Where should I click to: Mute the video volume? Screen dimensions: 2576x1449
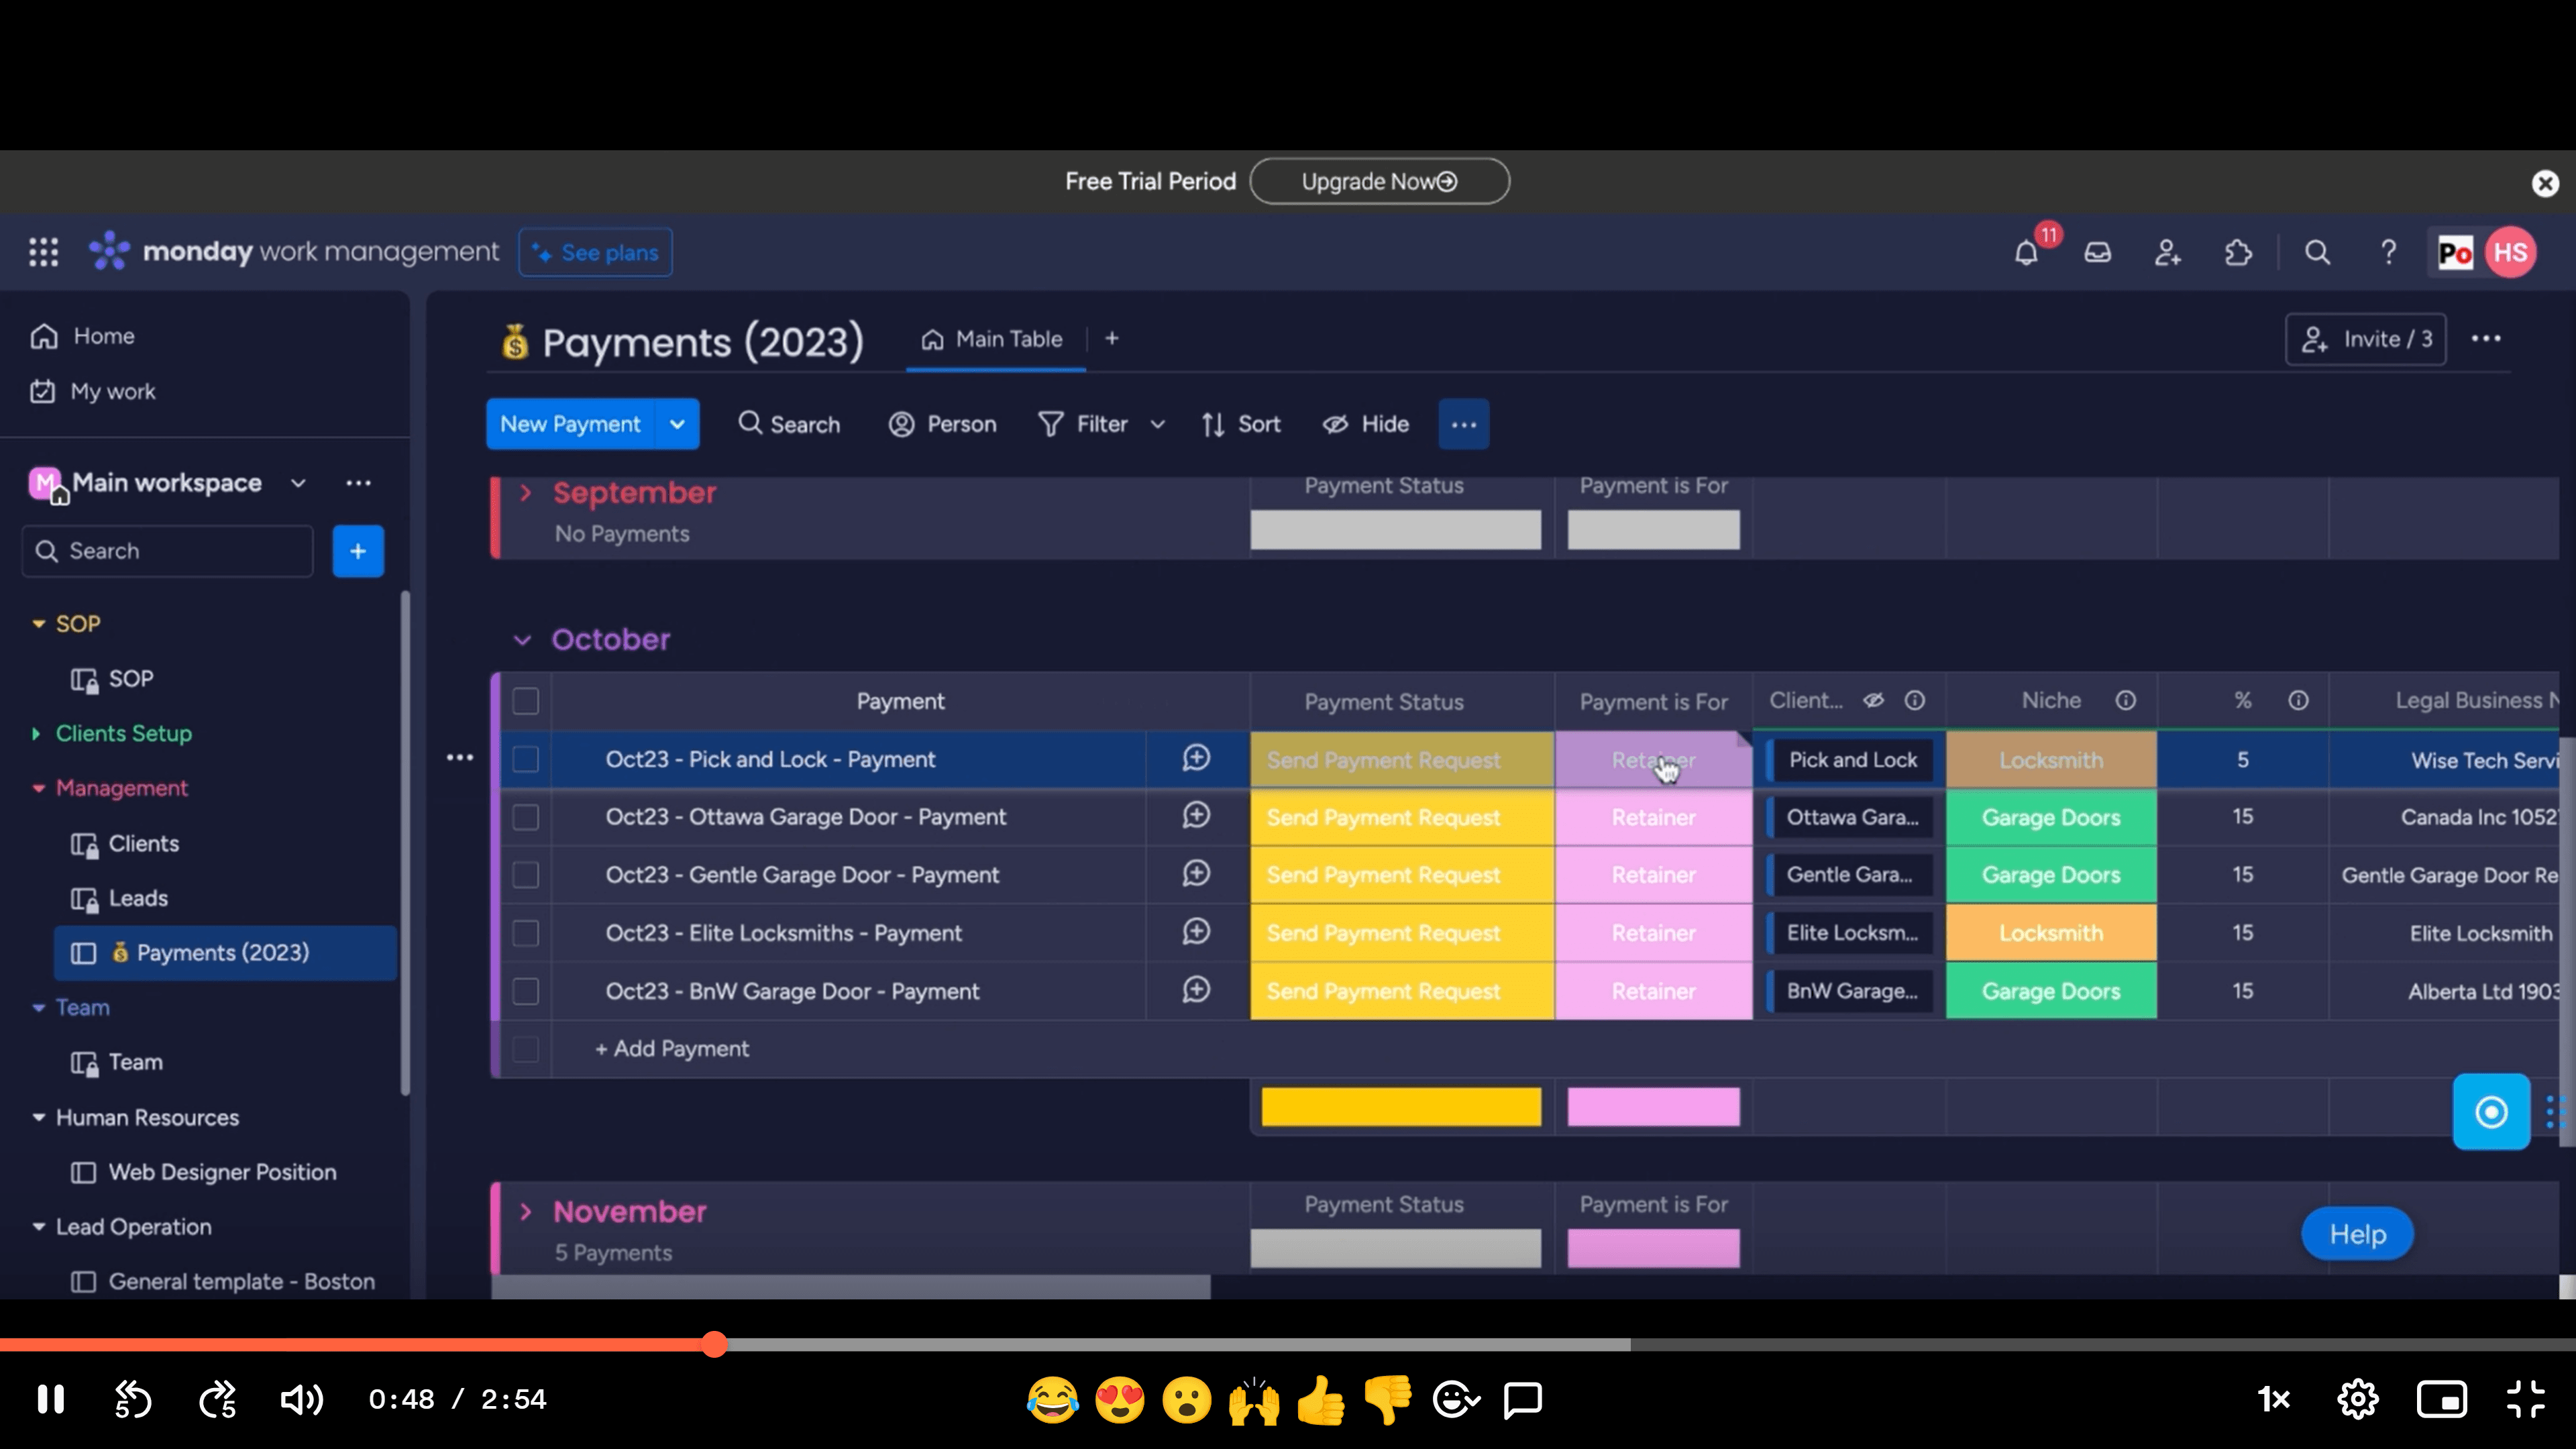[301, 1399]
